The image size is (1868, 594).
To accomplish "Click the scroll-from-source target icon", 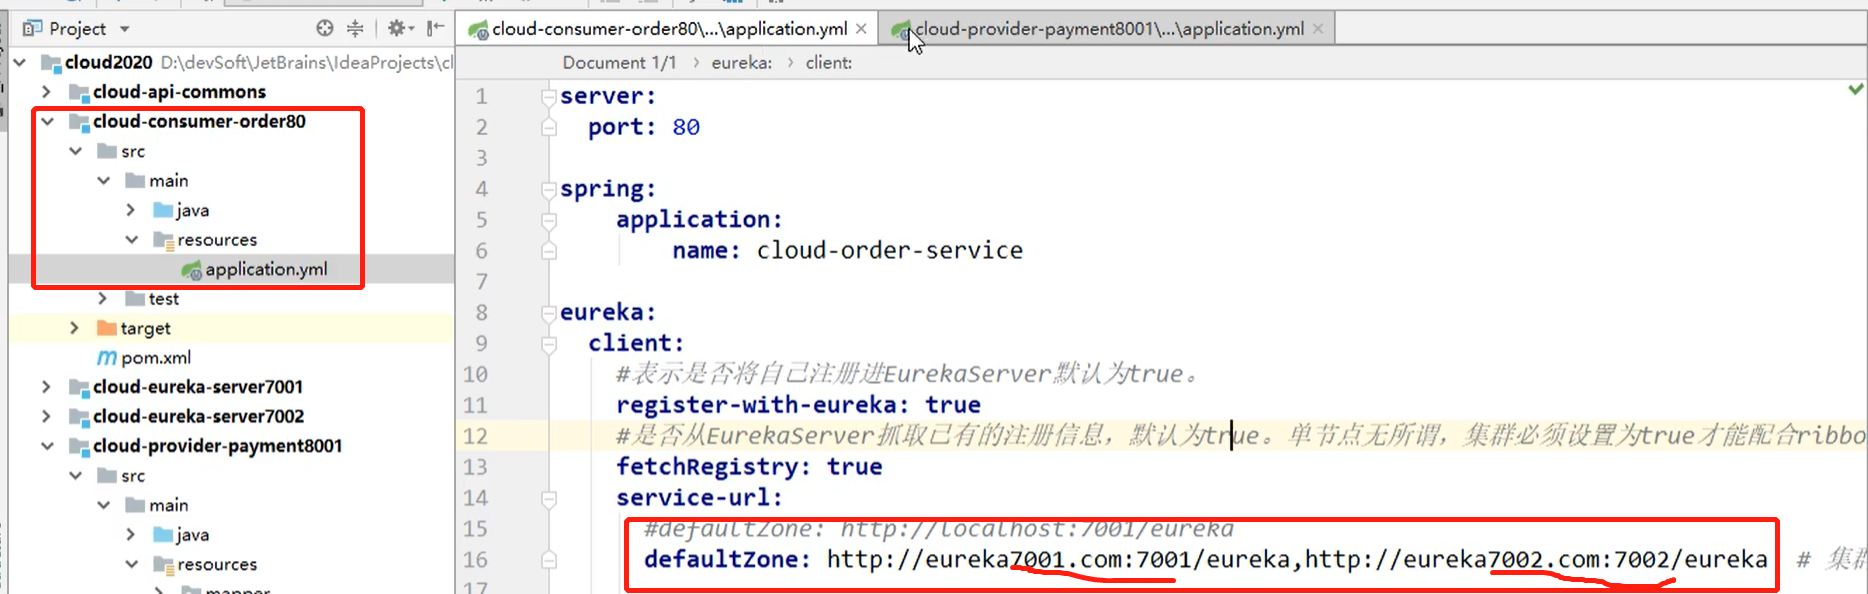I will coord(325,28).
